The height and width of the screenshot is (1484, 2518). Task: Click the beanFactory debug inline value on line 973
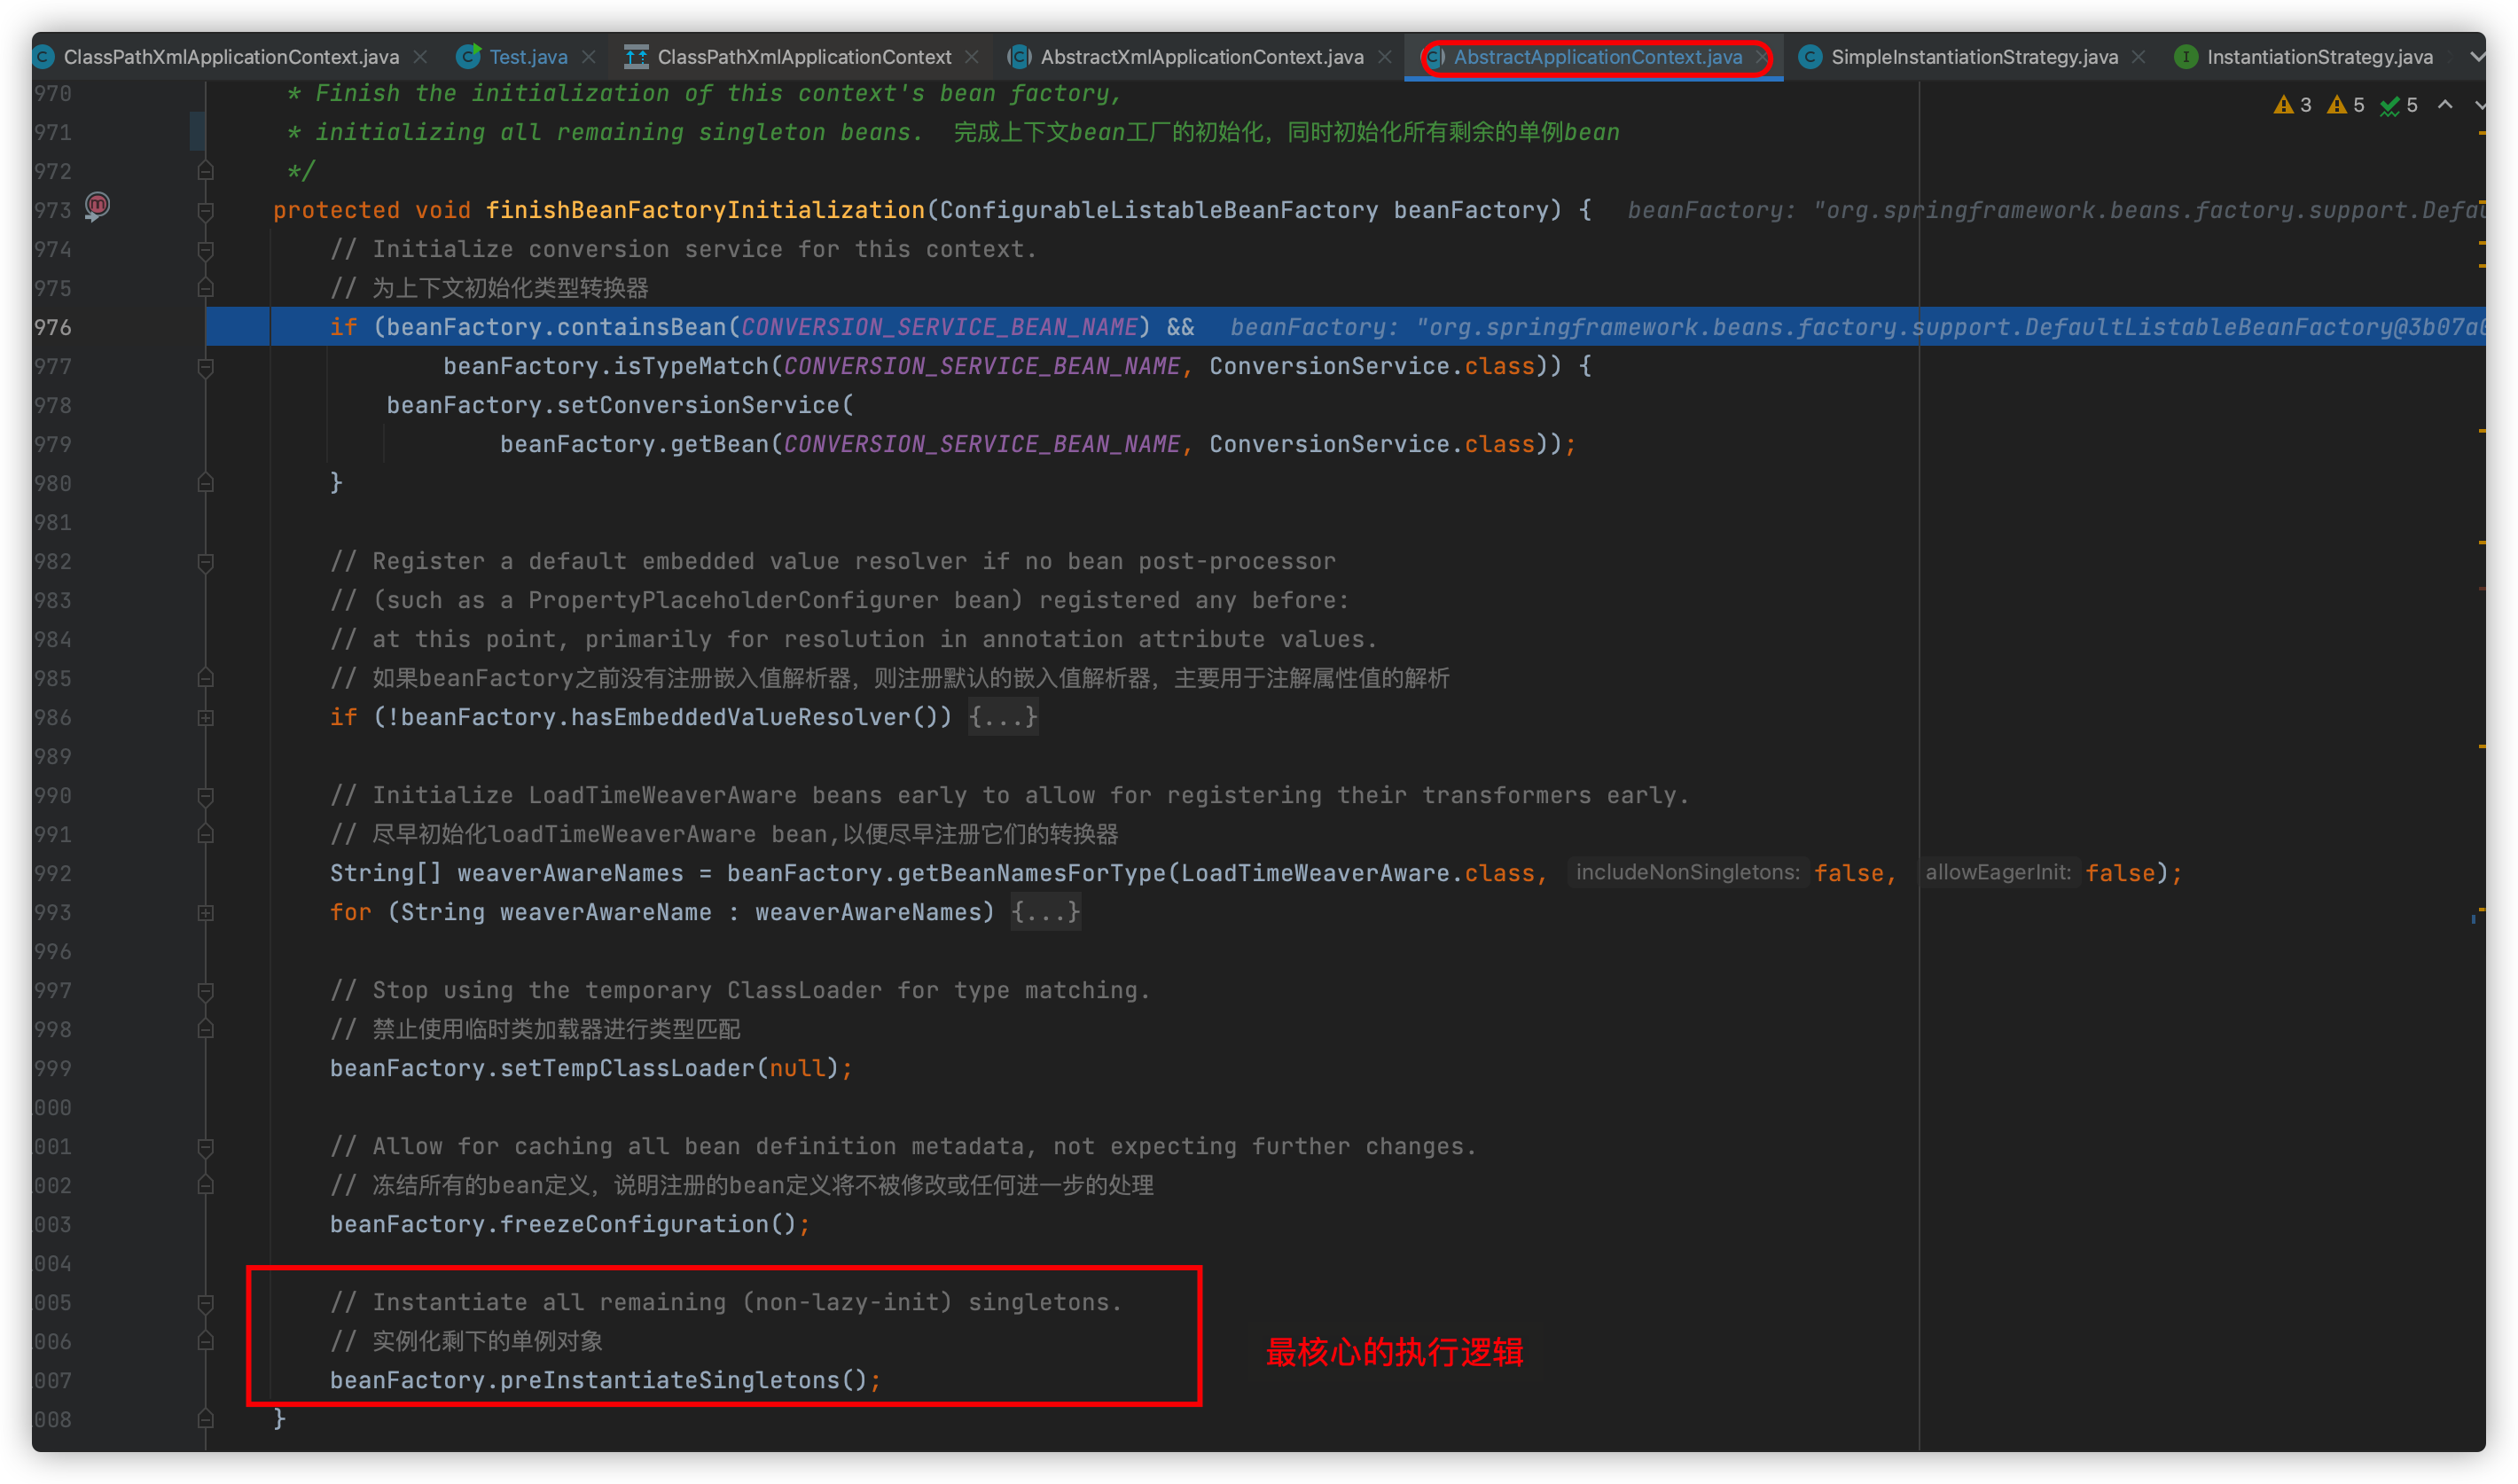[x=2055, y=210]
